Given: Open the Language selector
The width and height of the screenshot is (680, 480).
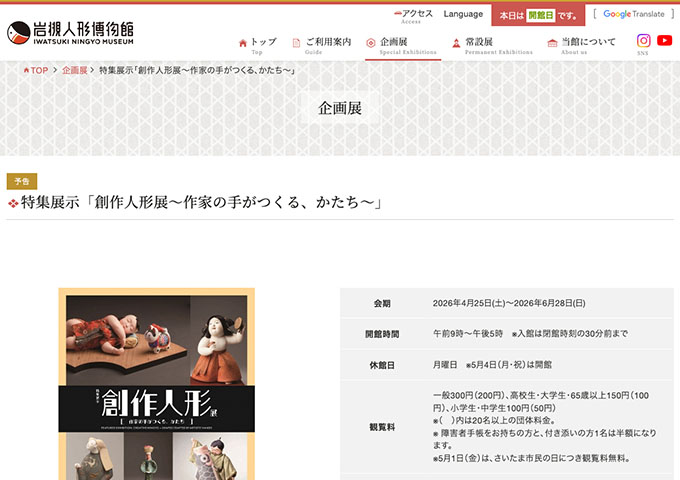Looking at the screenshot, I should pos(463,14).
